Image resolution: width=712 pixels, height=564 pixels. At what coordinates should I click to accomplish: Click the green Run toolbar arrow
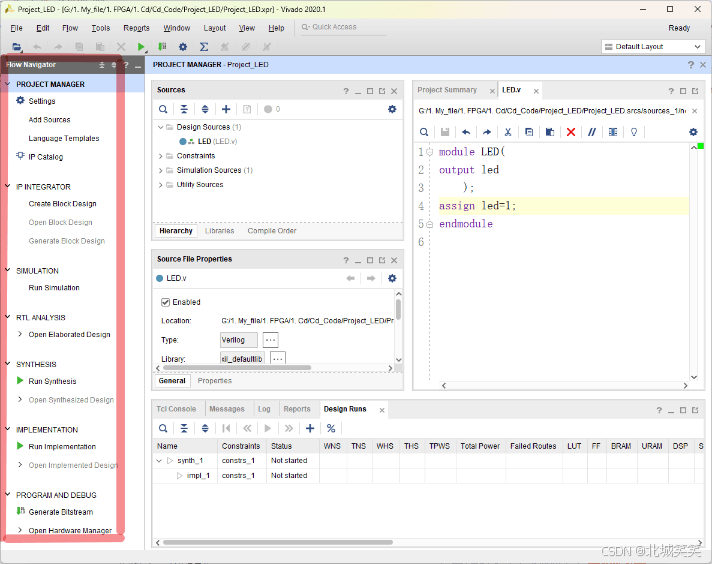click(x=141, y=46)
